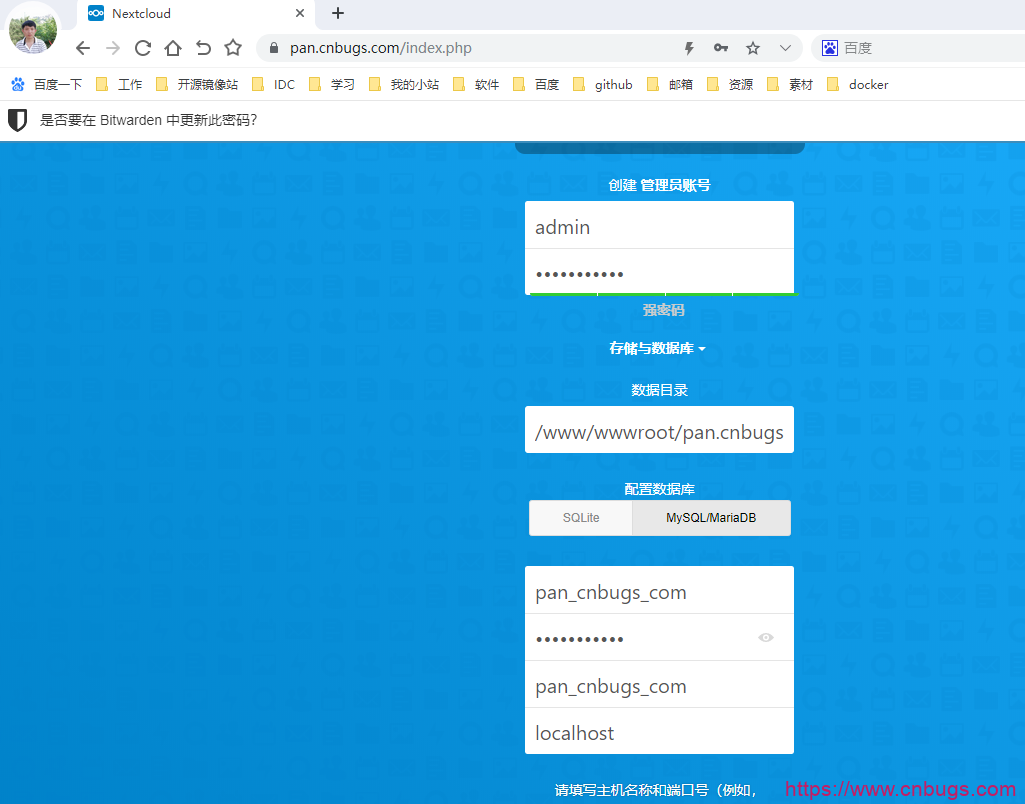Click the lightning bolt speed icon
Screen dimensions: 1025x804
click(x=688, y=48)
